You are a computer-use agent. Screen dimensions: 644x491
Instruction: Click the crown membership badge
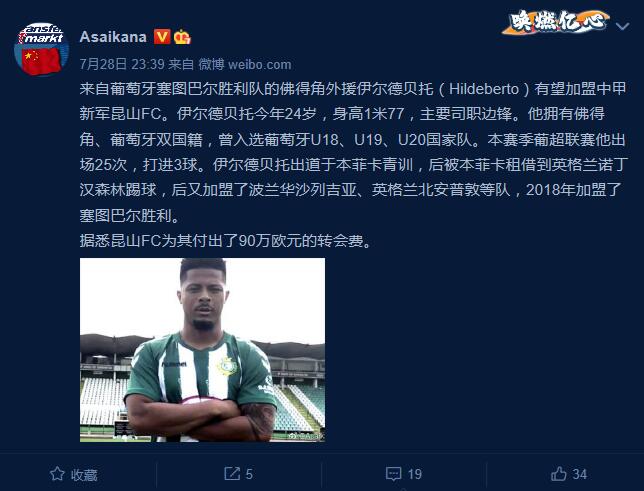coord(182,37)
